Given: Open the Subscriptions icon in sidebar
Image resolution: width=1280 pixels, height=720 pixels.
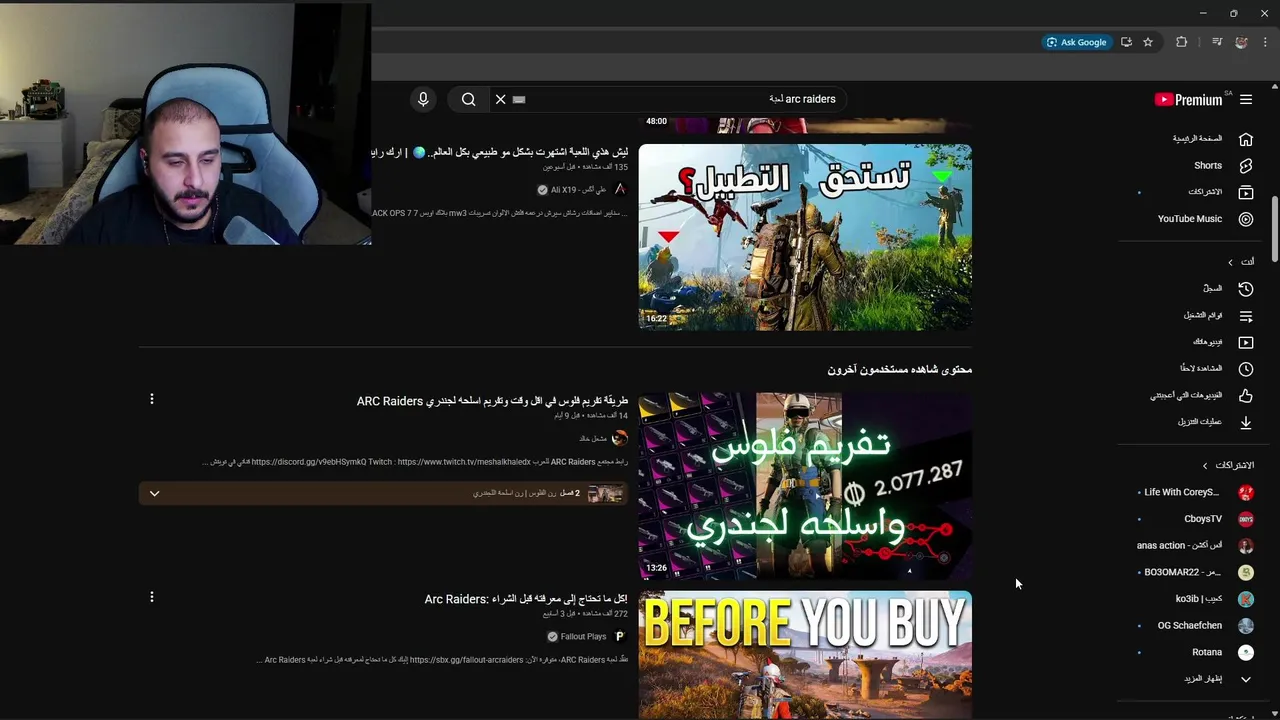Looking at the screenshot, I should coord(1246,192).
